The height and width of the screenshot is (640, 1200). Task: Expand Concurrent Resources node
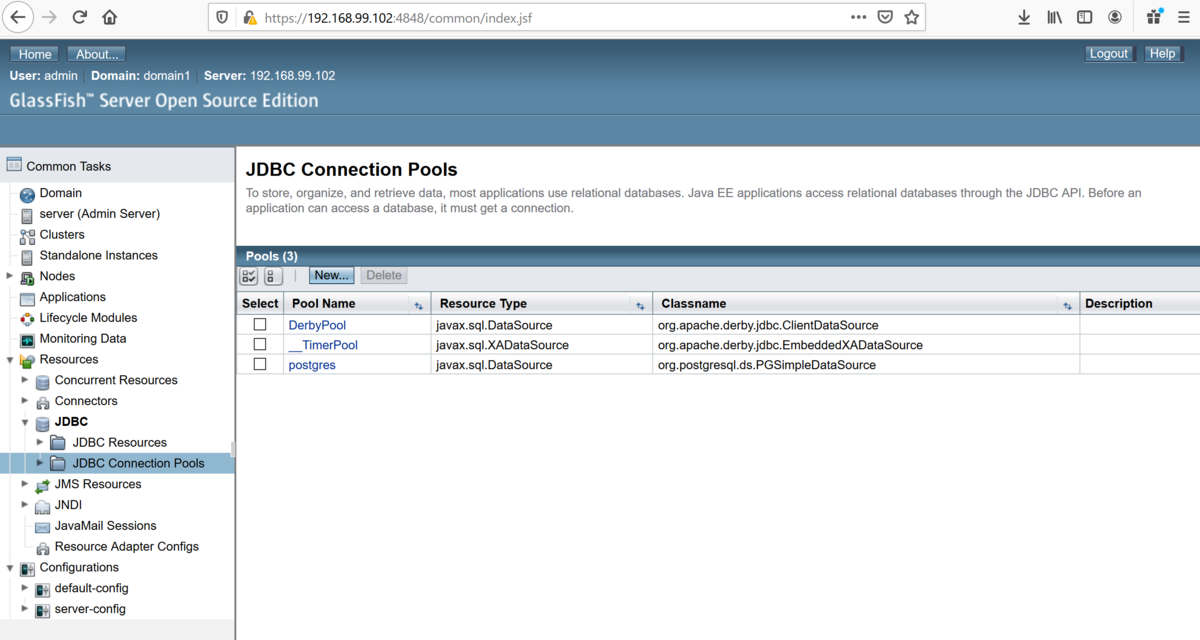[25, 380]
